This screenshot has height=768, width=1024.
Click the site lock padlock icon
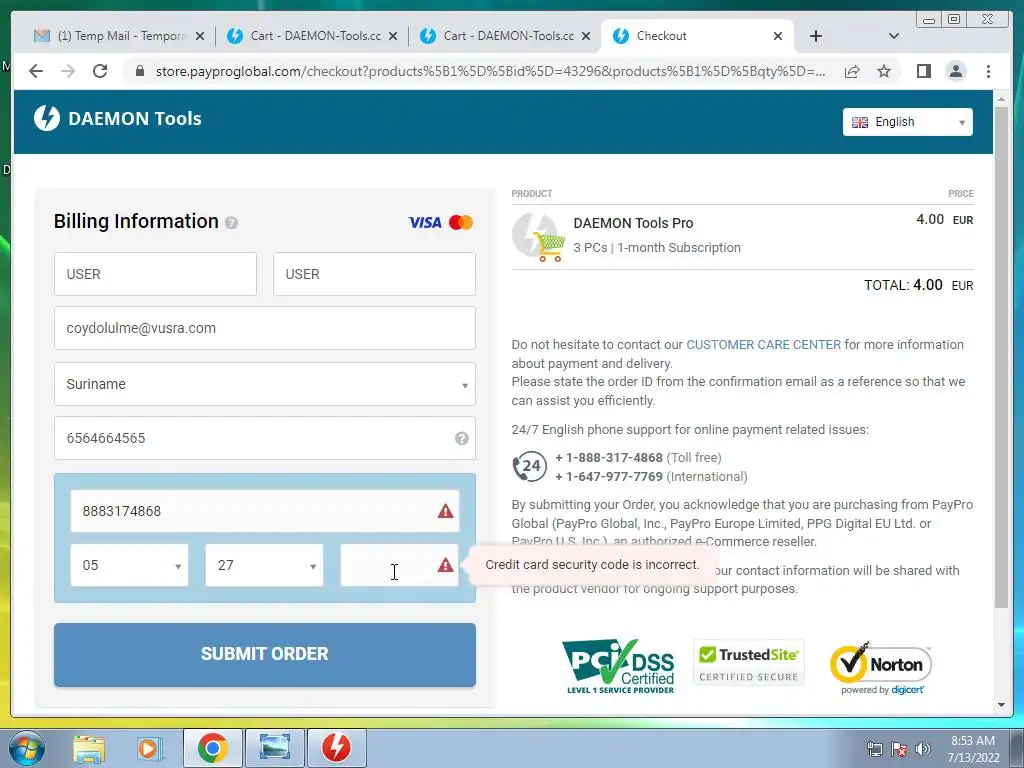click(140, 71)
